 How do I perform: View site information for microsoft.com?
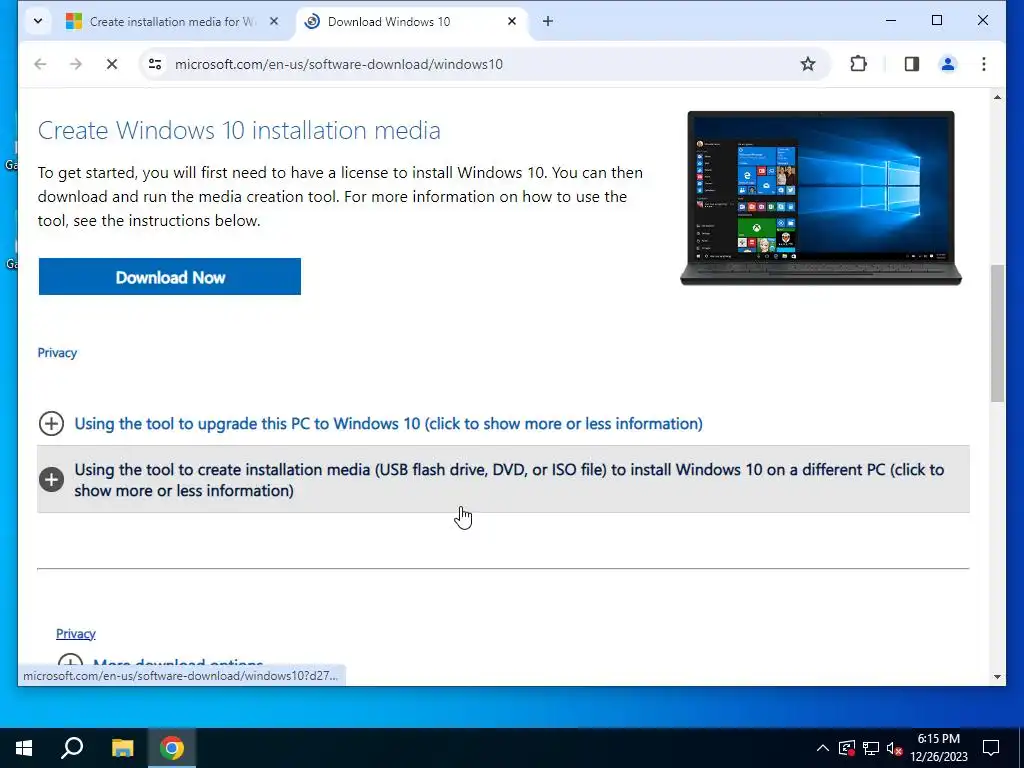coord(155,64)
